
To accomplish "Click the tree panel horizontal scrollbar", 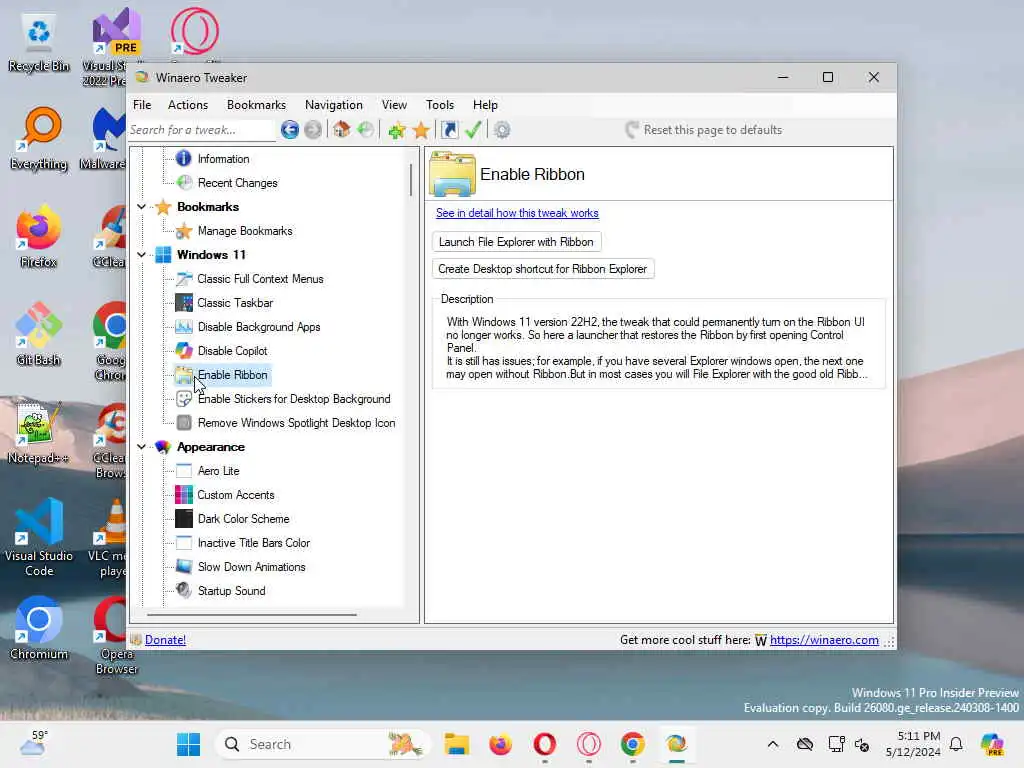I will point(252,615).
